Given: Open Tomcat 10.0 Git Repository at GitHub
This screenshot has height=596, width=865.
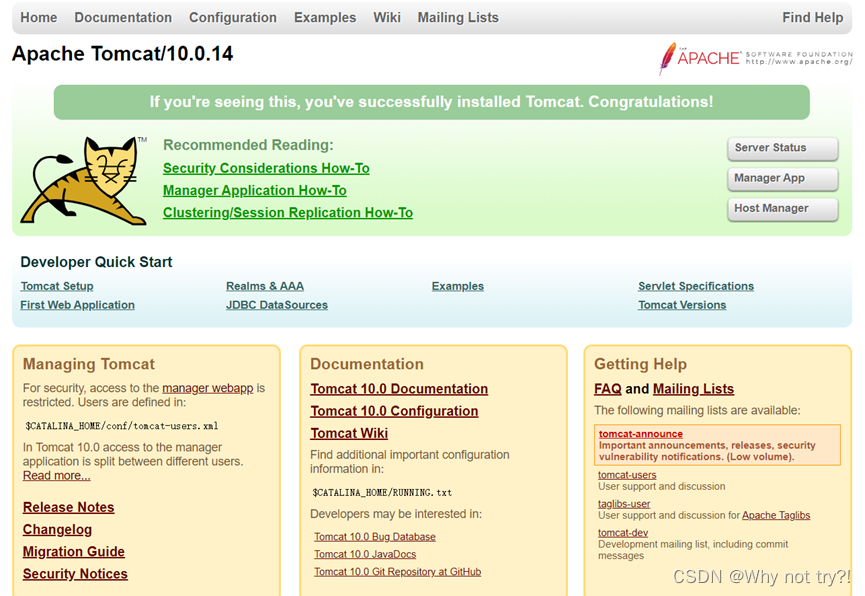Looking at the screenshot, I should click(397, 572).
